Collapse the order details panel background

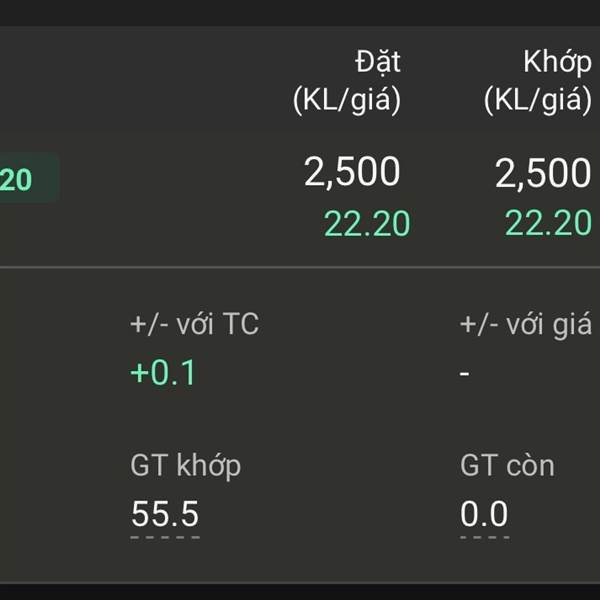[300, 425]
